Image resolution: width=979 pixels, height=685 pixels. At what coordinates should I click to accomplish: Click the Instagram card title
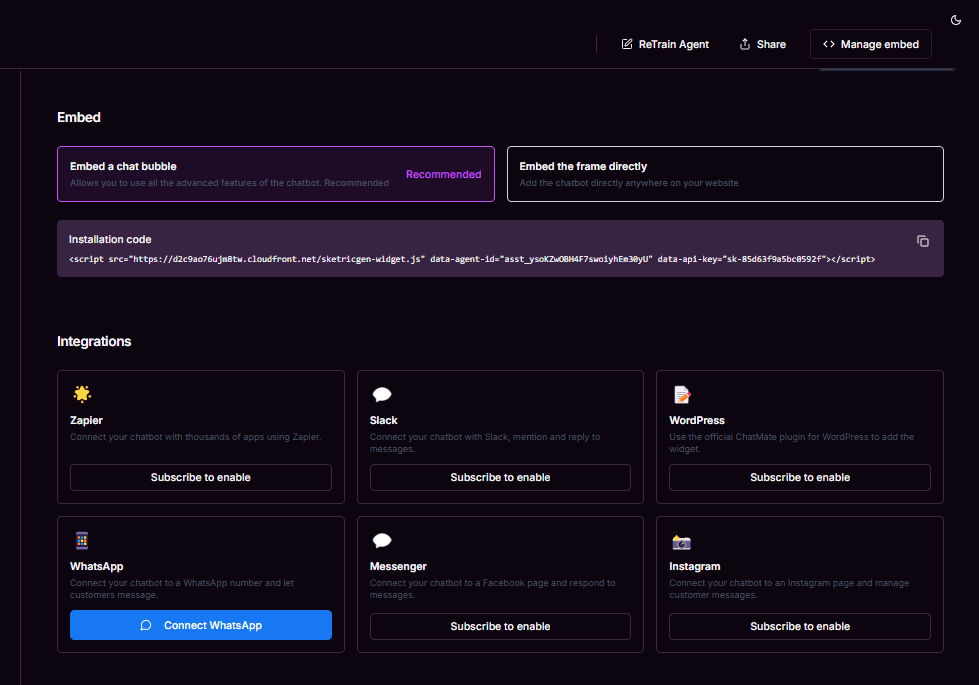coord(694,566)
